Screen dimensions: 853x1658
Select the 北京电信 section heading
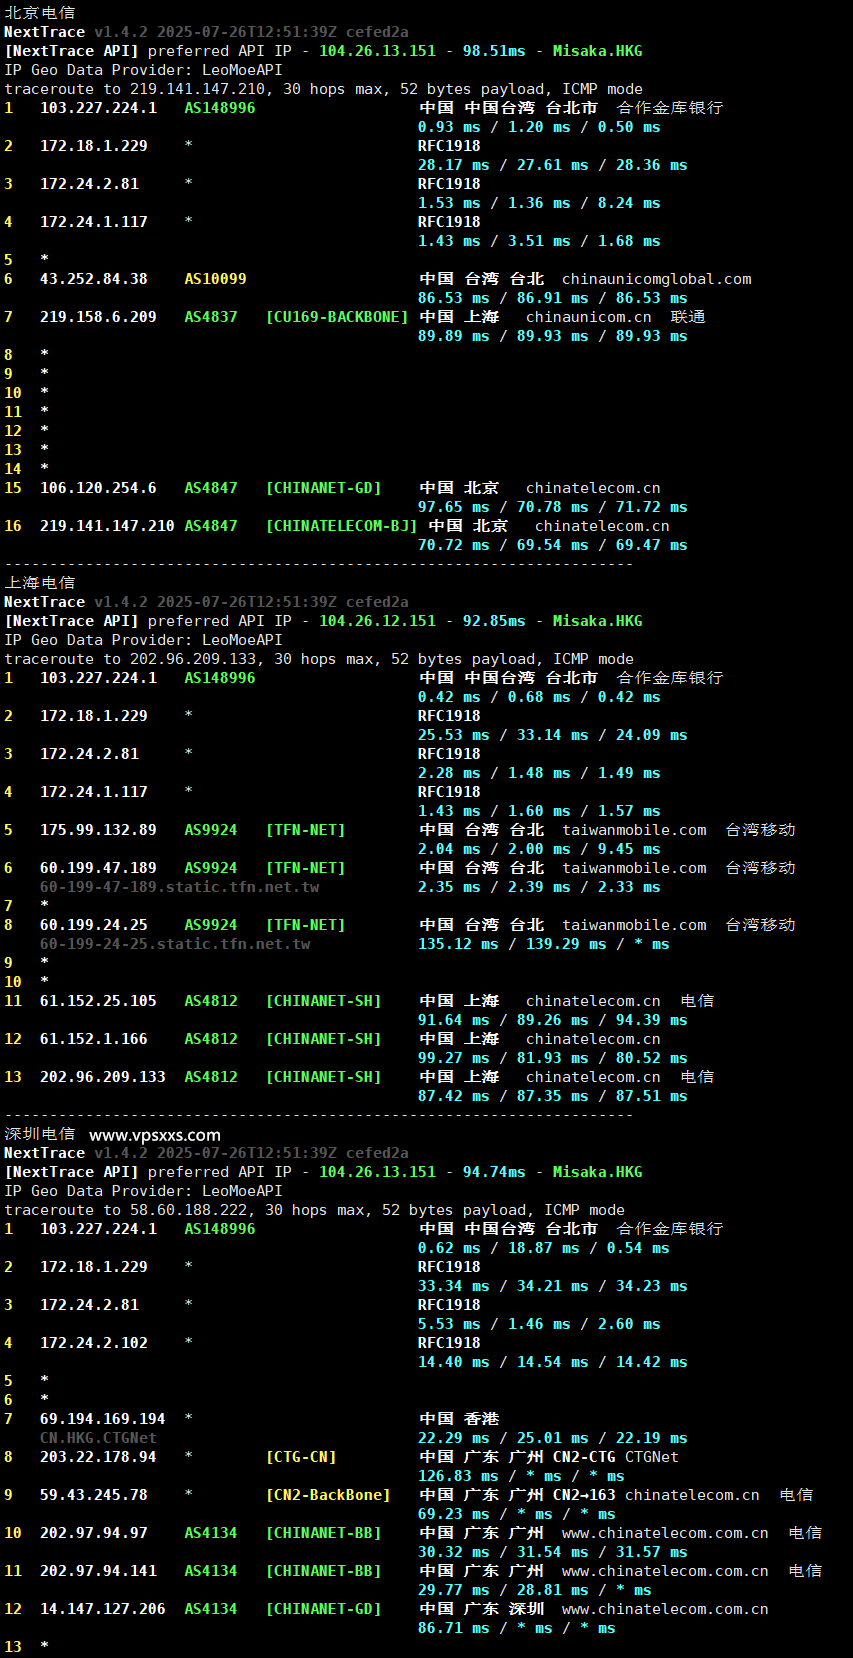pyautogui.click(x=40, y=13)
